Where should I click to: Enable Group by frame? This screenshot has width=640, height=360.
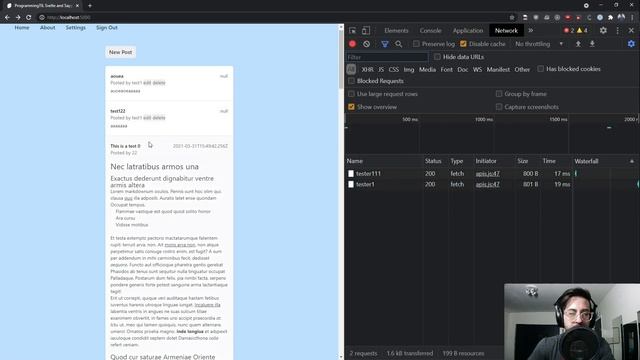pos(499,94)
